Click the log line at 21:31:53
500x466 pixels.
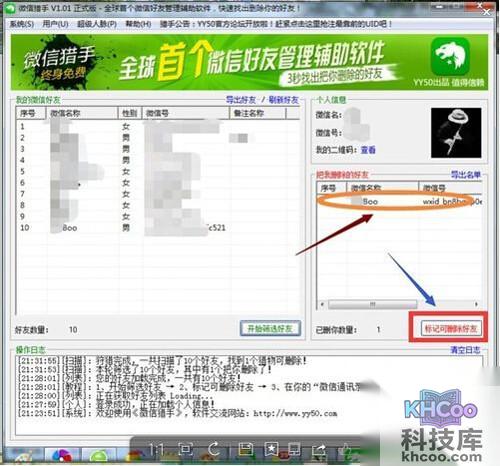coord(145,369)
